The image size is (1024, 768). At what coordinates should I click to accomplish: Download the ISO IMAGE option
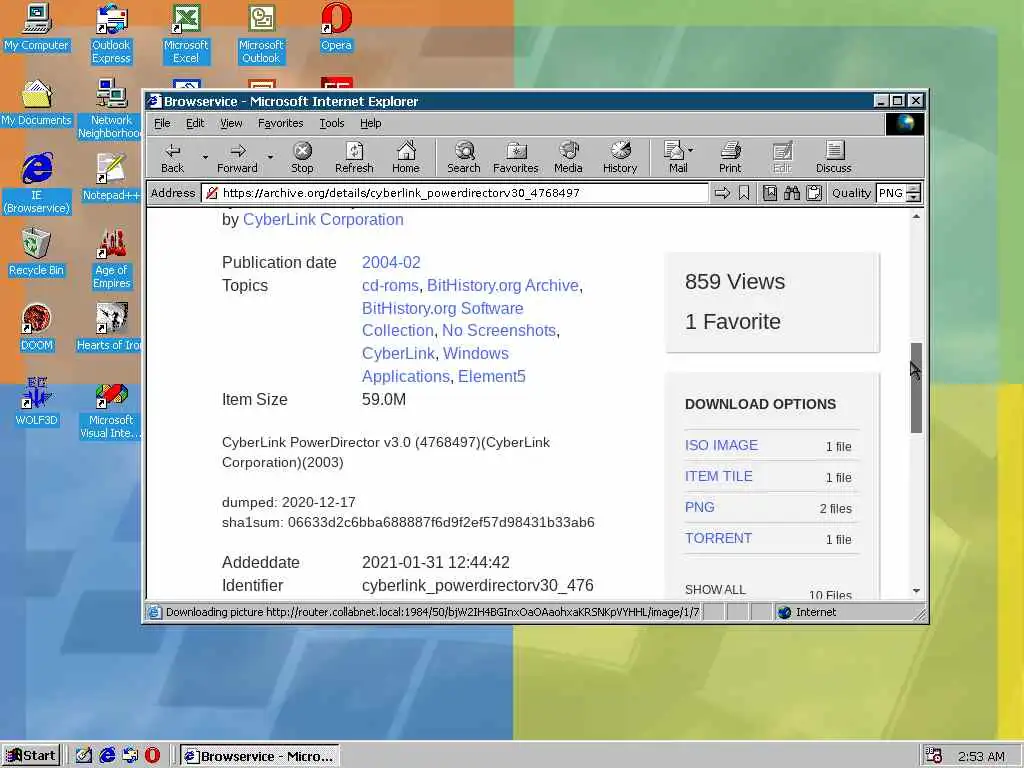click(721, 445)
